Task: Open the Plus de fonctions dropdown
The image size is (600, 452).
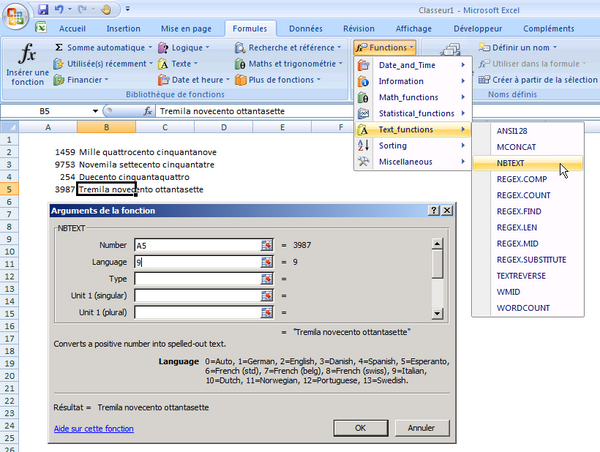Action: click(x=278, y=80)
